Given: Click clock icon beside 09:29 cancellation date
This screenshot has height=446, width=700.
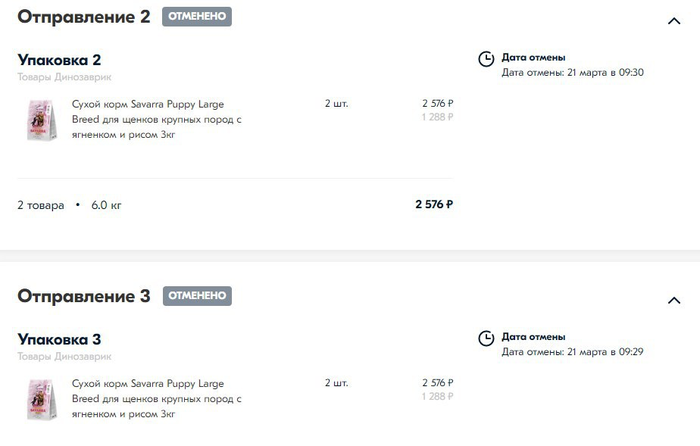Looking at the screenshot, I should coord(486,338).
